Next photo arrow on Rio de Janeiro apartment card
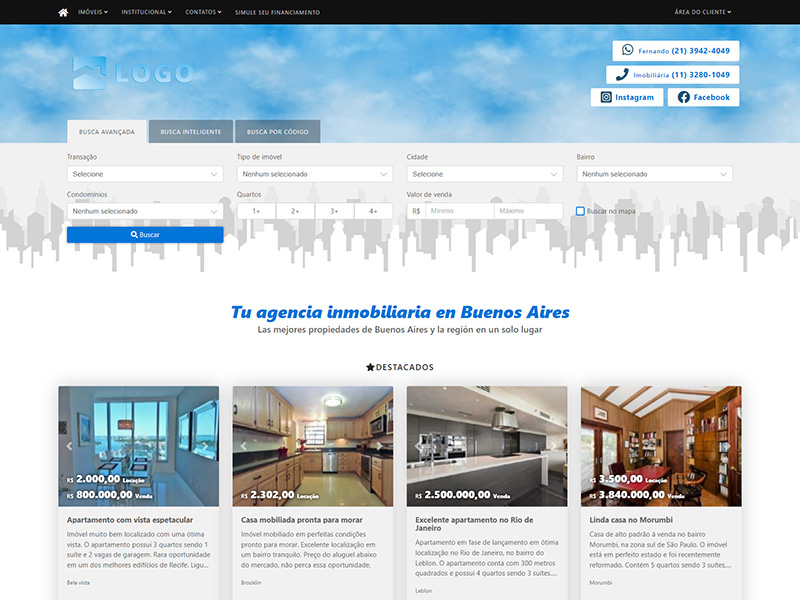Screen dimensions: 800x600 point(555,446)
